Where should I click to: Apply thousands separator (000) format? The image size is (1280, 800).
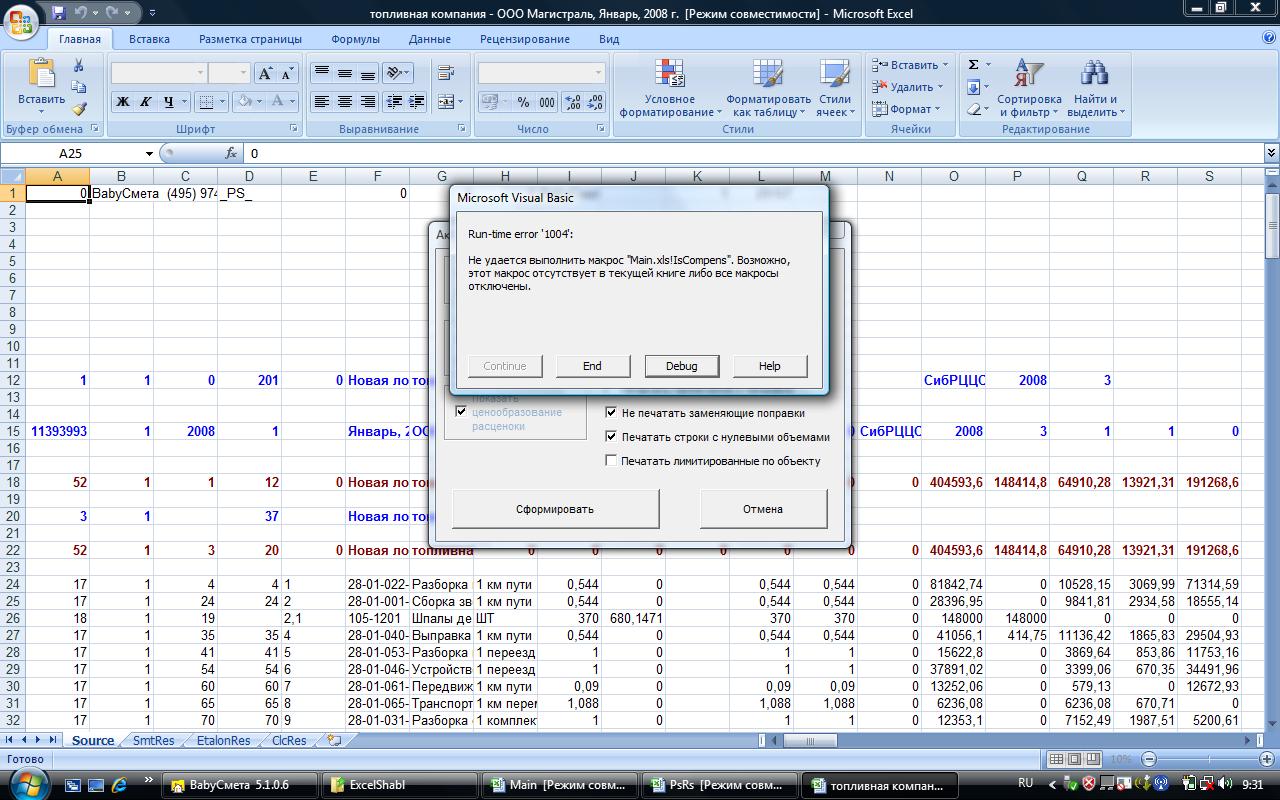(x=547, y=102)
